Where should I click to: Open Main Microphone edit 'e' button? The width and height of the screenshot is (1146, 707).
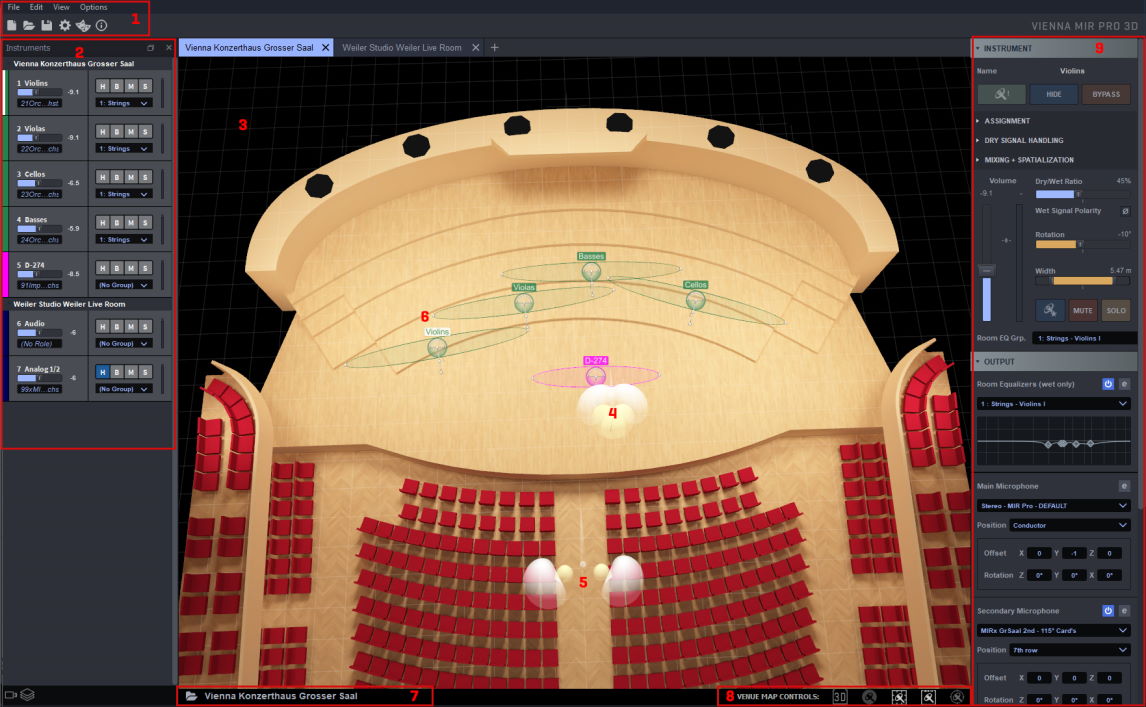pos(1124,486)
